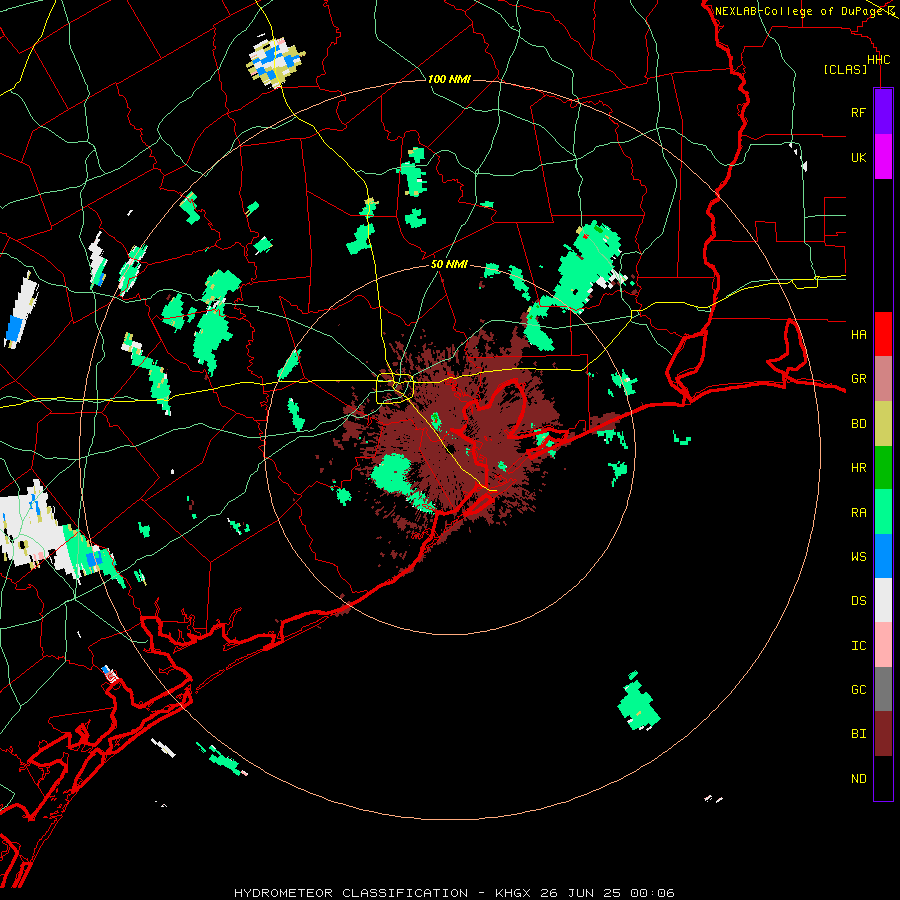Click the GR legend label
The image size is (900, 900).
(858, 379)
